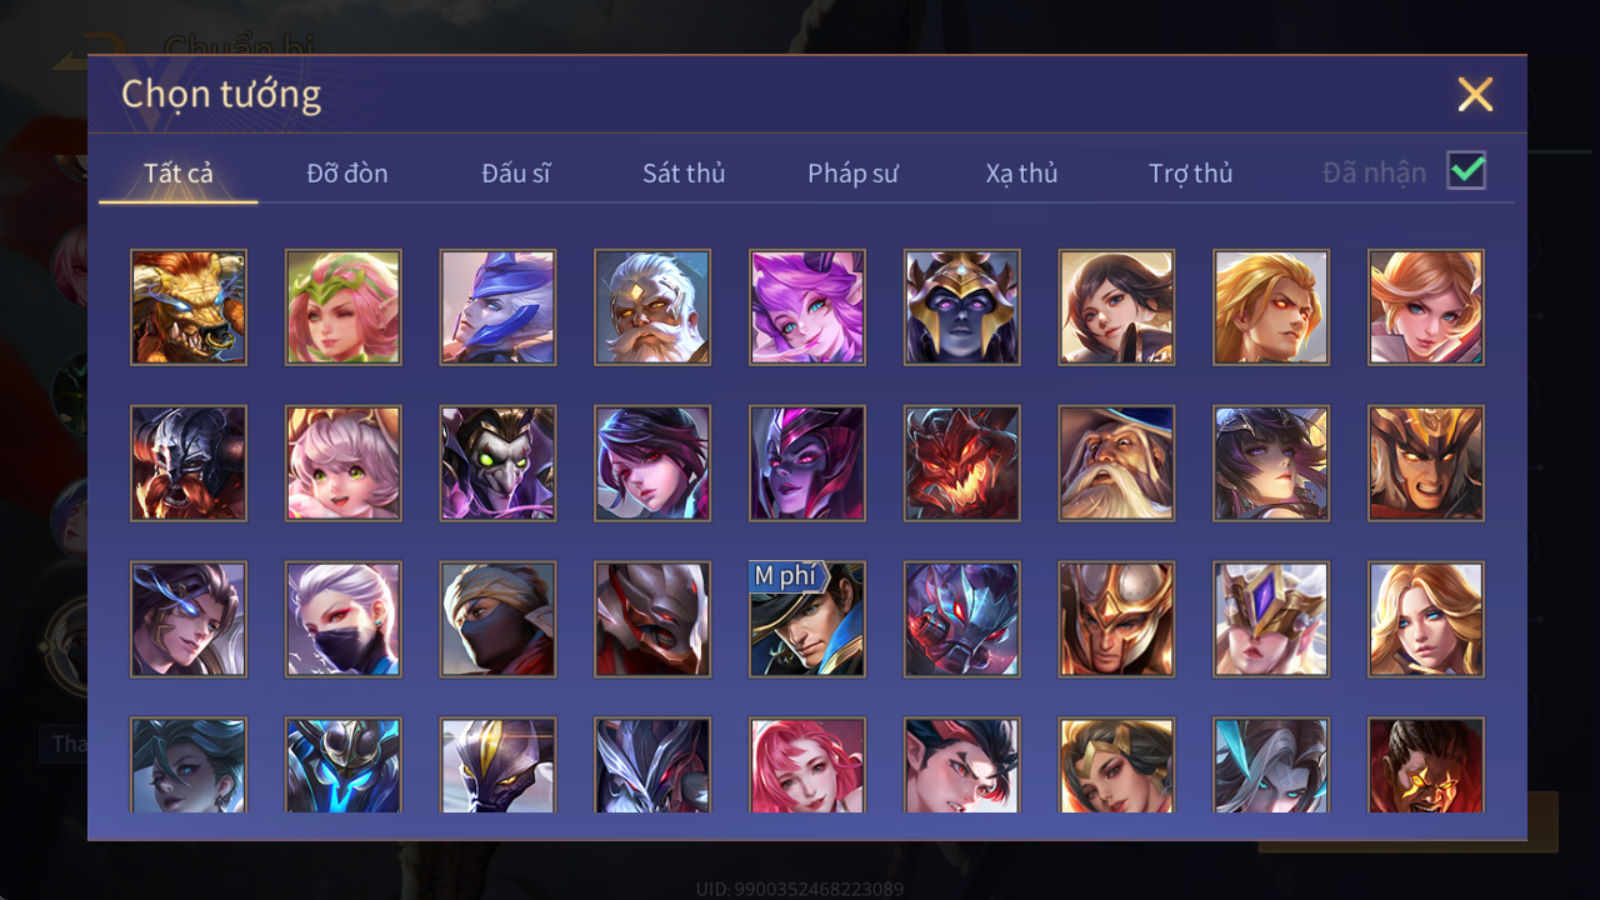The height and width of the screenshot is (900, 1600).
Task: Choose the hero marked 'M phí'
Action: point(807,619)
